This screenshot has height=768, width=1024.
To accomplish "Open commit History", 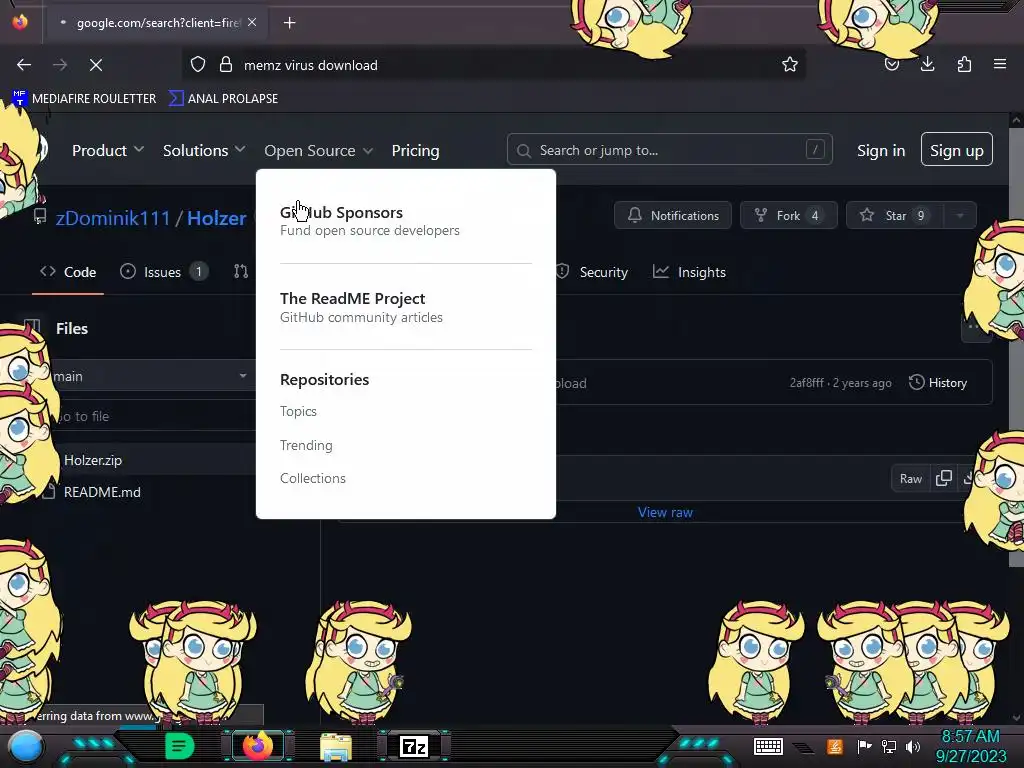I will tap(938, 383).
